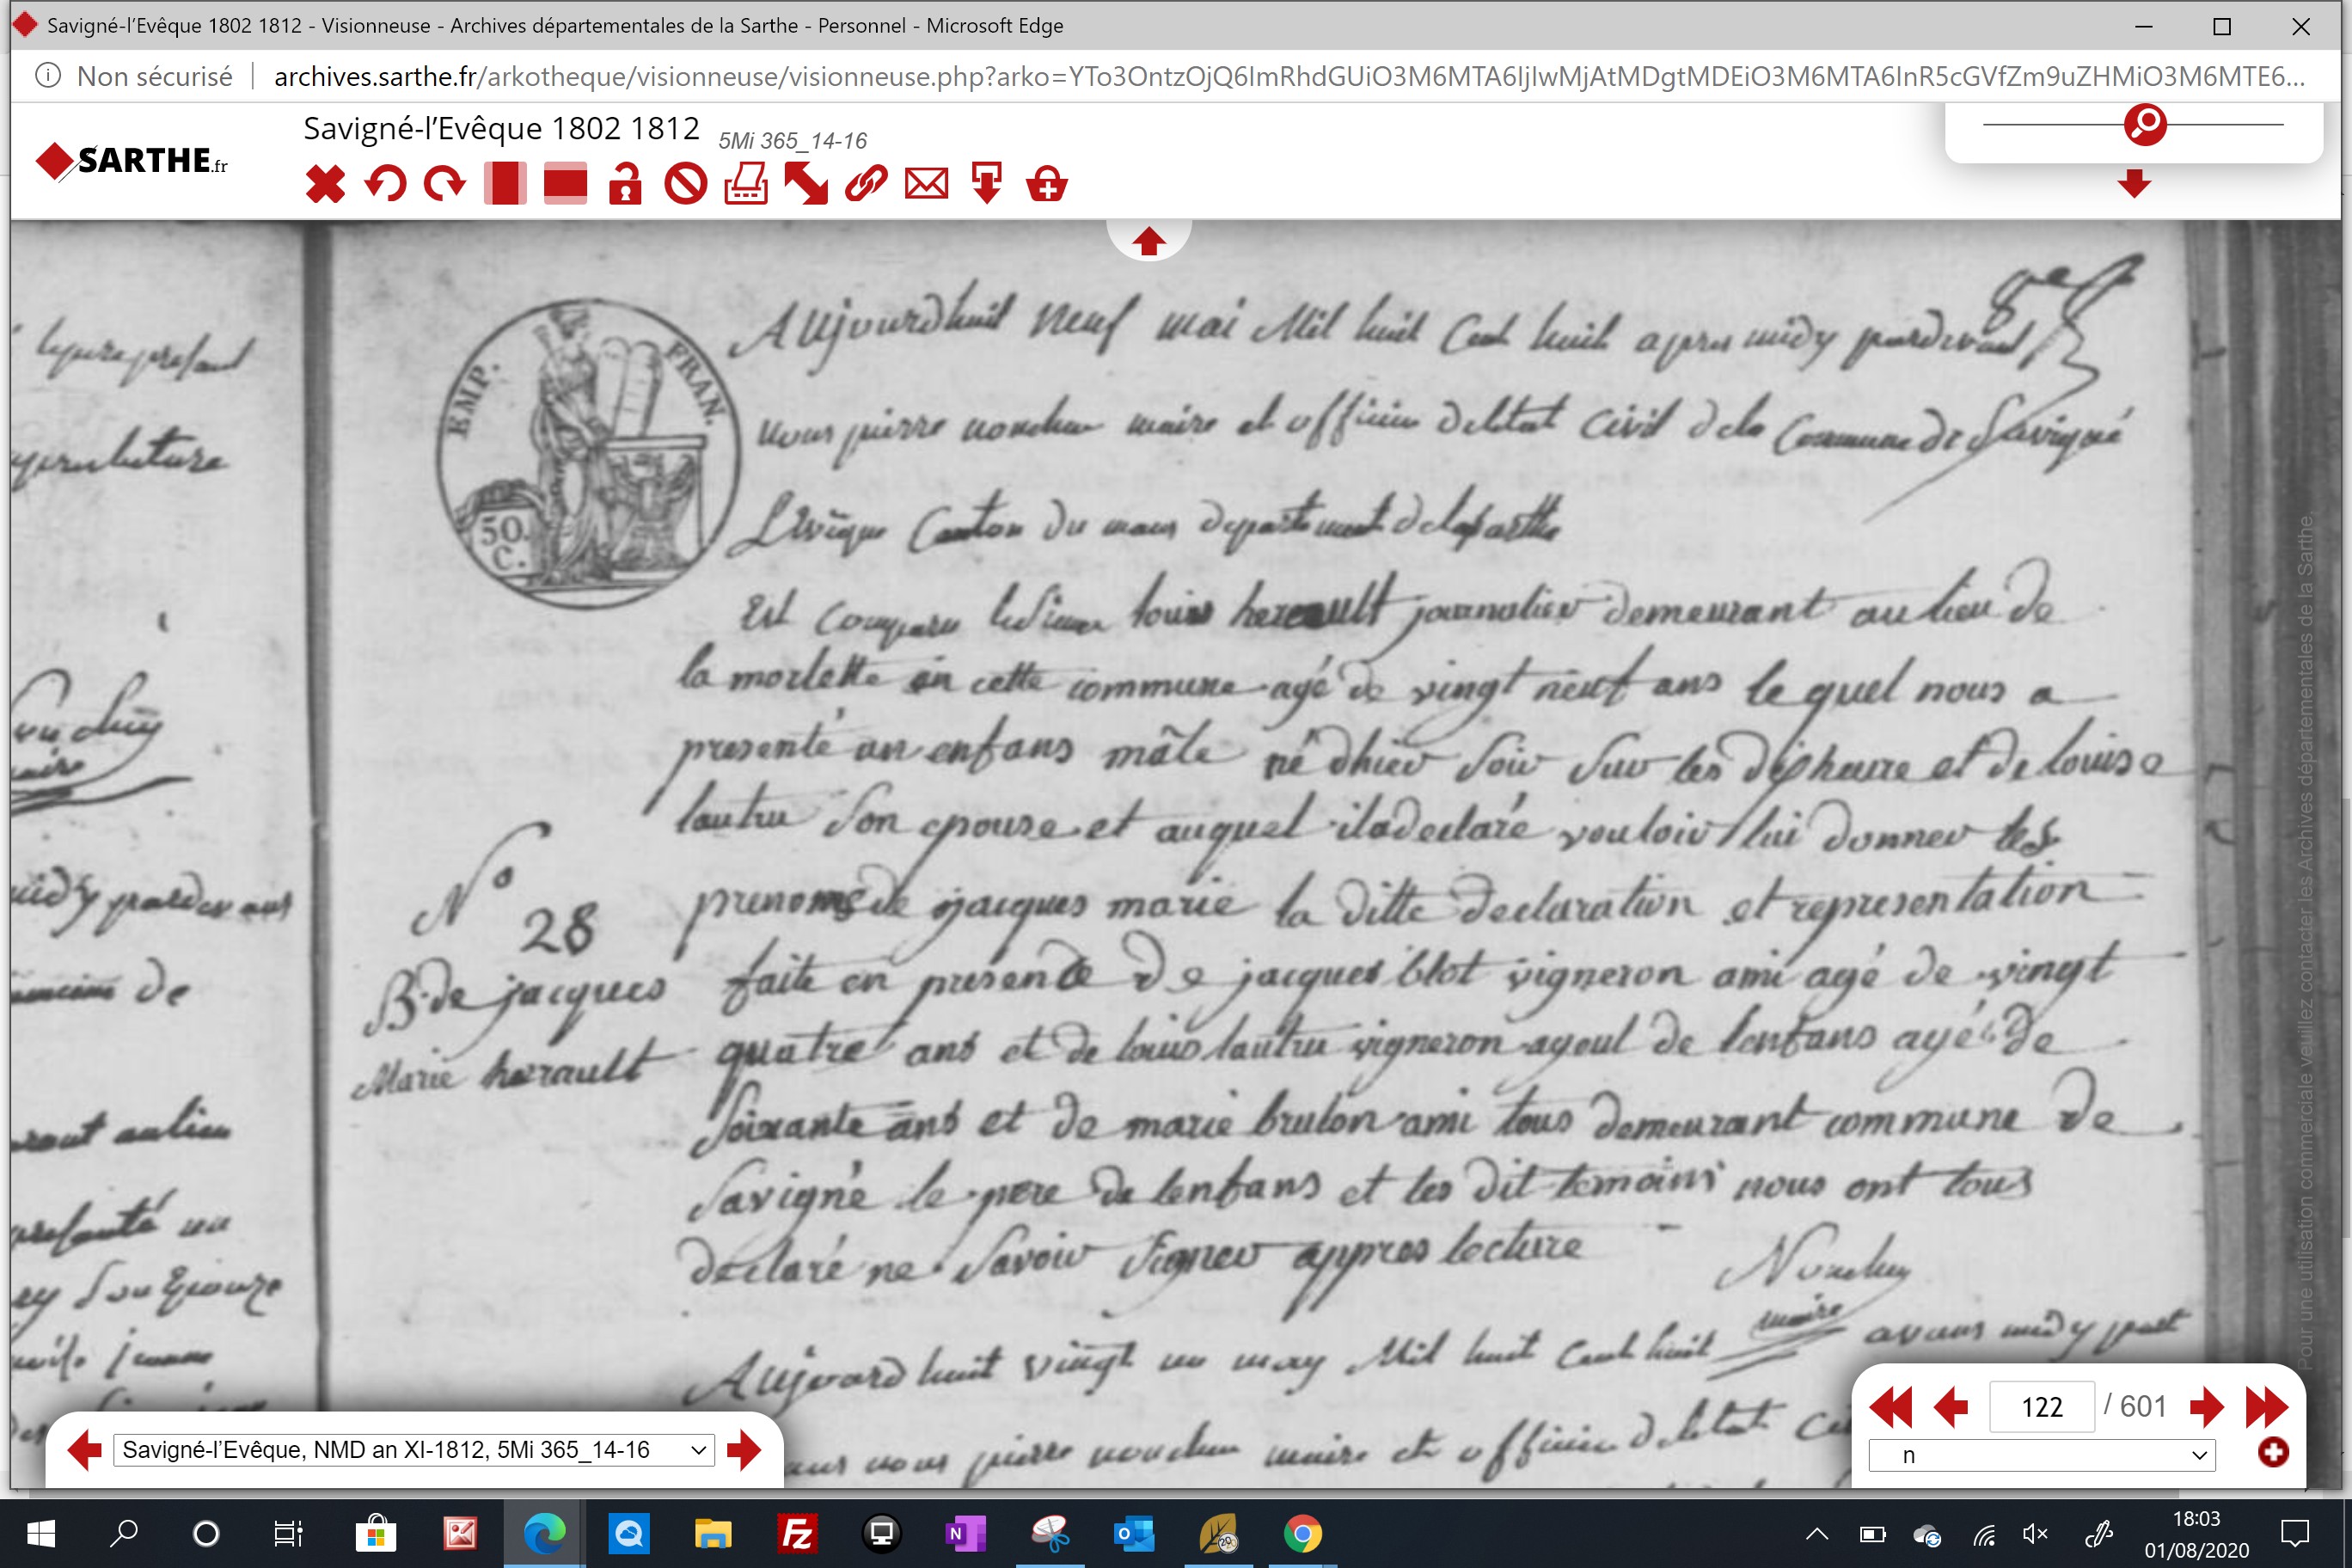This screenshot has width=2352, height=1568.
Task: Copy the permalink via the chain icon
Action: click(866, 185)
